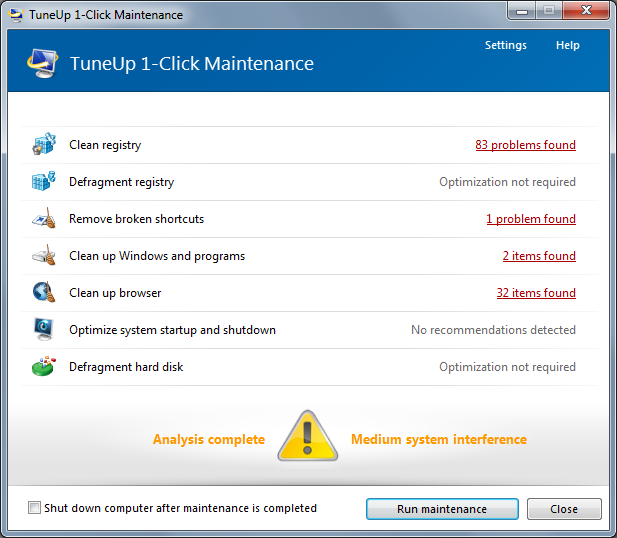Open the Settings menu
This screenshot has height=538, width=617.
pyautogui.click(x=505, y=46)
